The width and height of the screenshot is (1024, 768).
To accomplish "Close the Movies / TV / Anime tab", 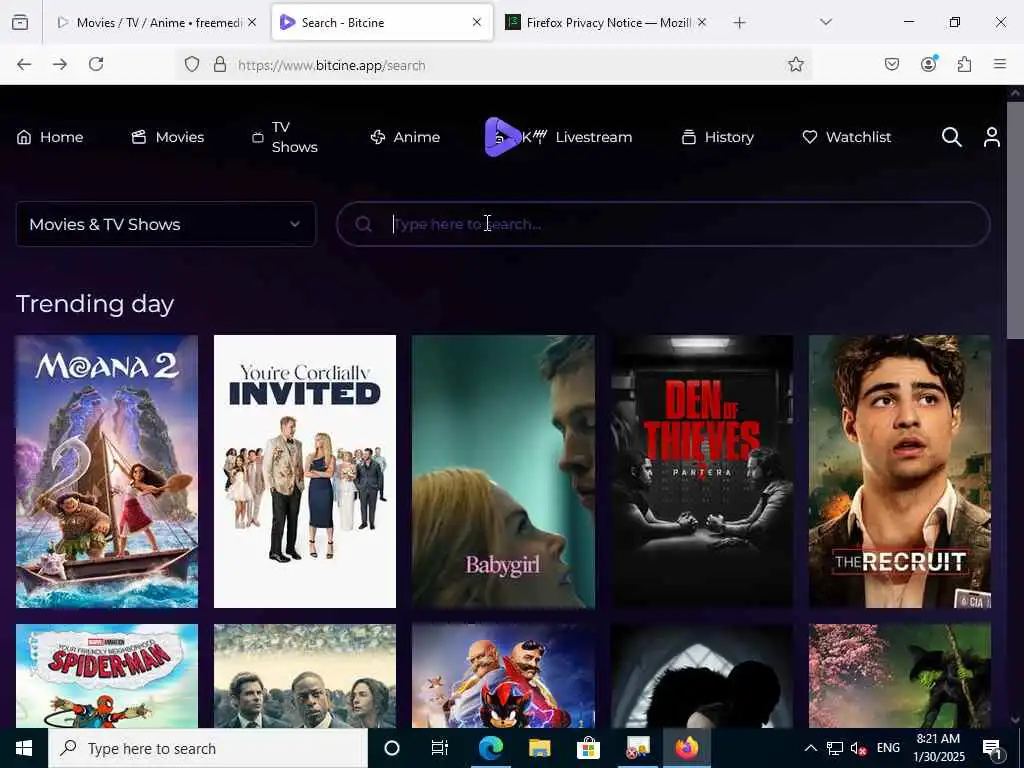I will click(x=252, y=22).
